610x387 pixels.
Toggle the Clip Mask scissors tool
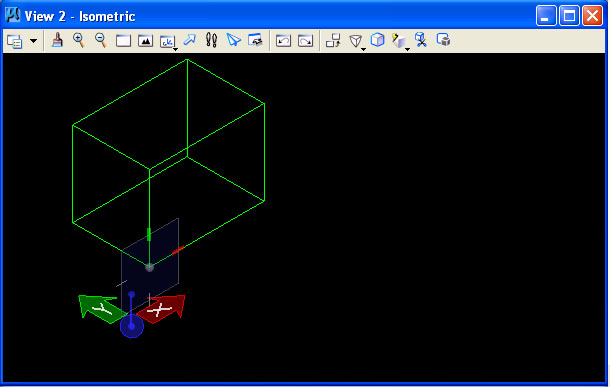(x=421, y=40)
